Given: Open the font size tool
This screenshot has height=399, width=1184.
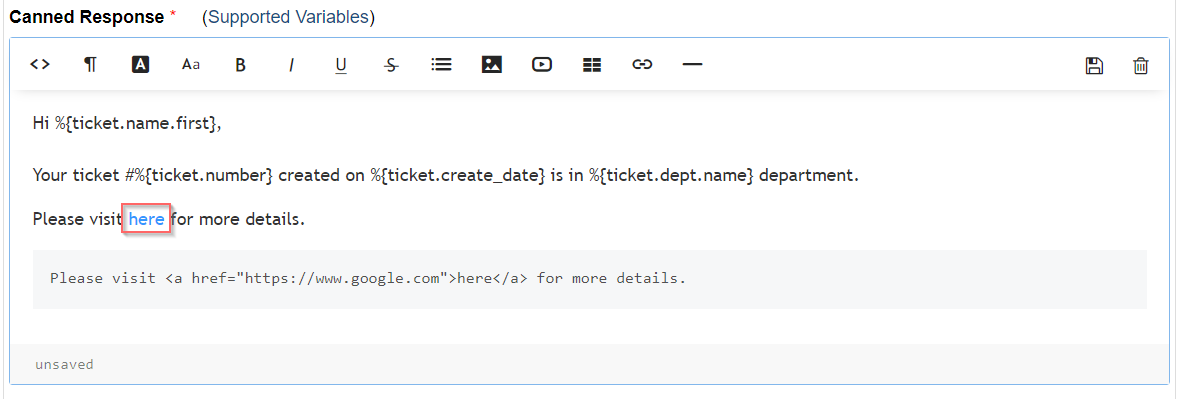Looking at the screenshot, I should (x=190, y=65).
